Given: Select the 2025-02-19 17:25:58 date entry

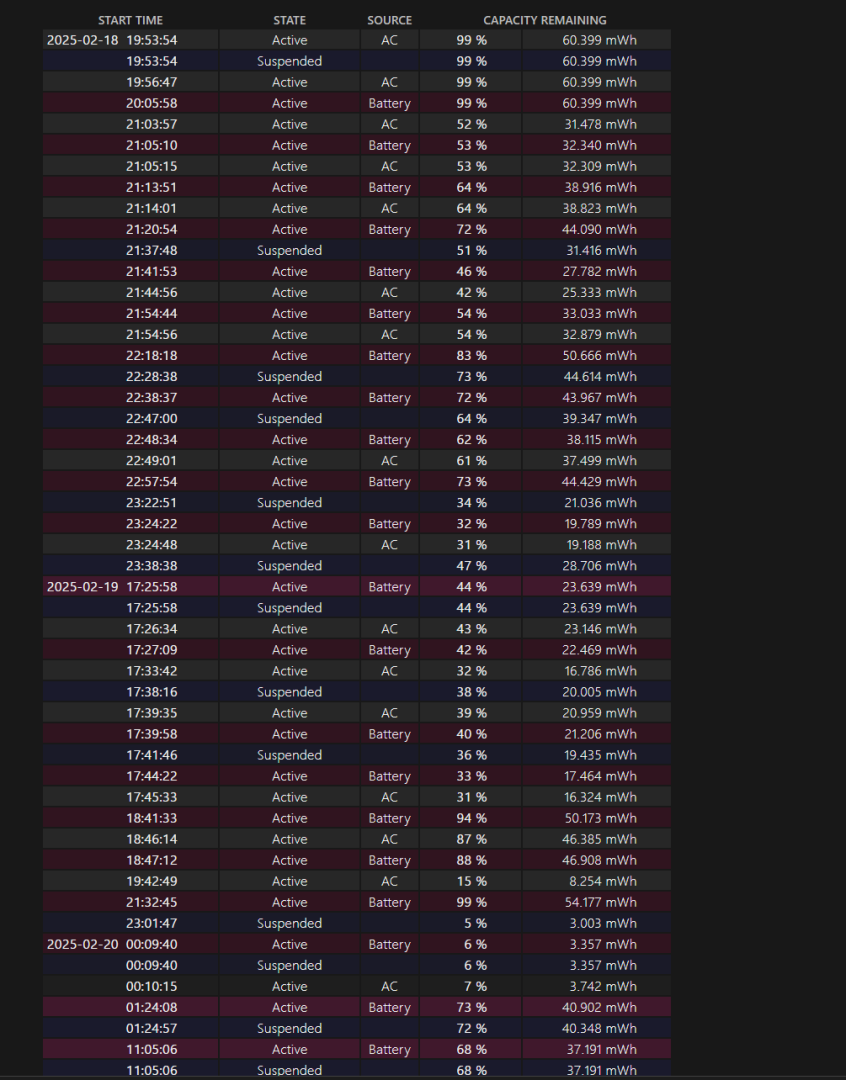Looking at the screenshot, I should (112, 587).
